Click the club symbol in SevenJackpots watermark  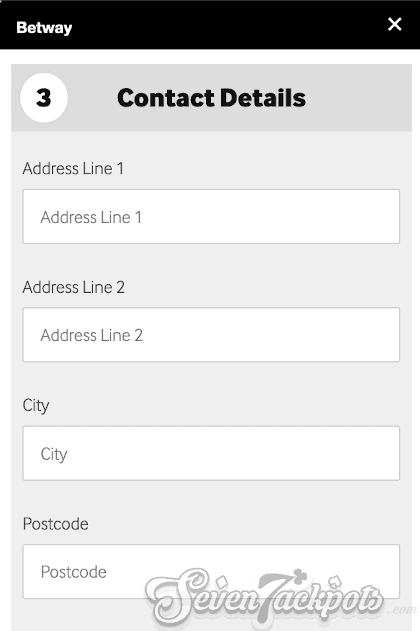[300, 575]
